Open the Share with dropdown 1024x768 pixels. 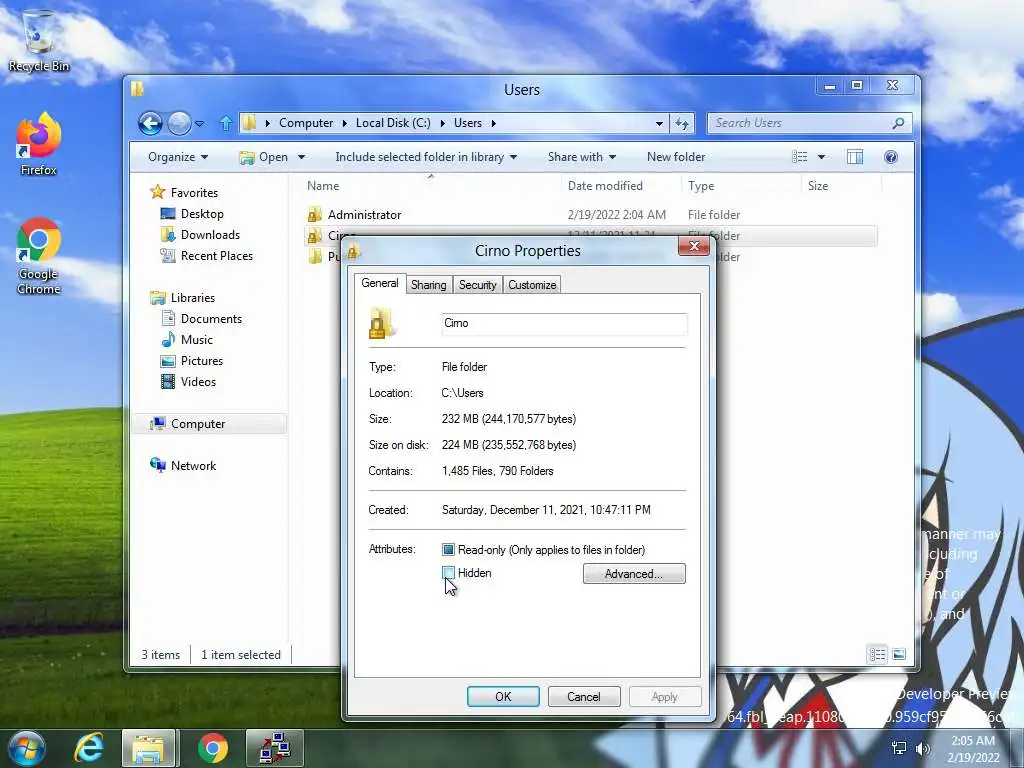point(581,157)
